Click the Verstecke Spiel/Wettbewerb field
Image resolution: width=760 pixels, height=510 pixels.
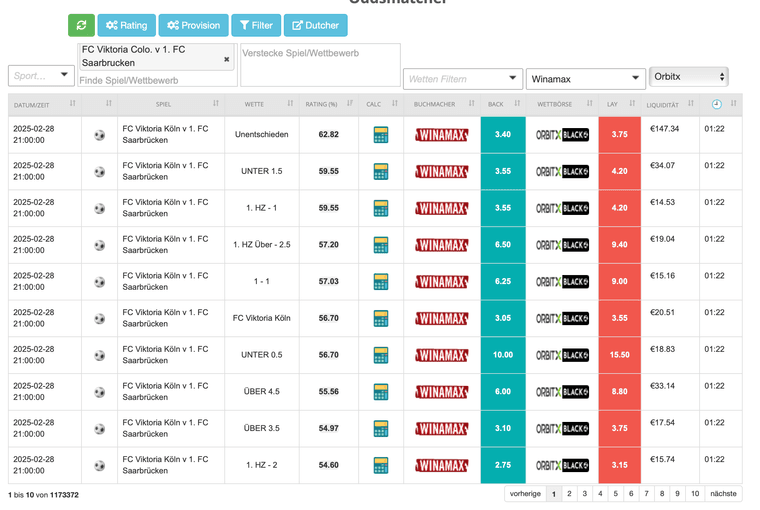320,64
